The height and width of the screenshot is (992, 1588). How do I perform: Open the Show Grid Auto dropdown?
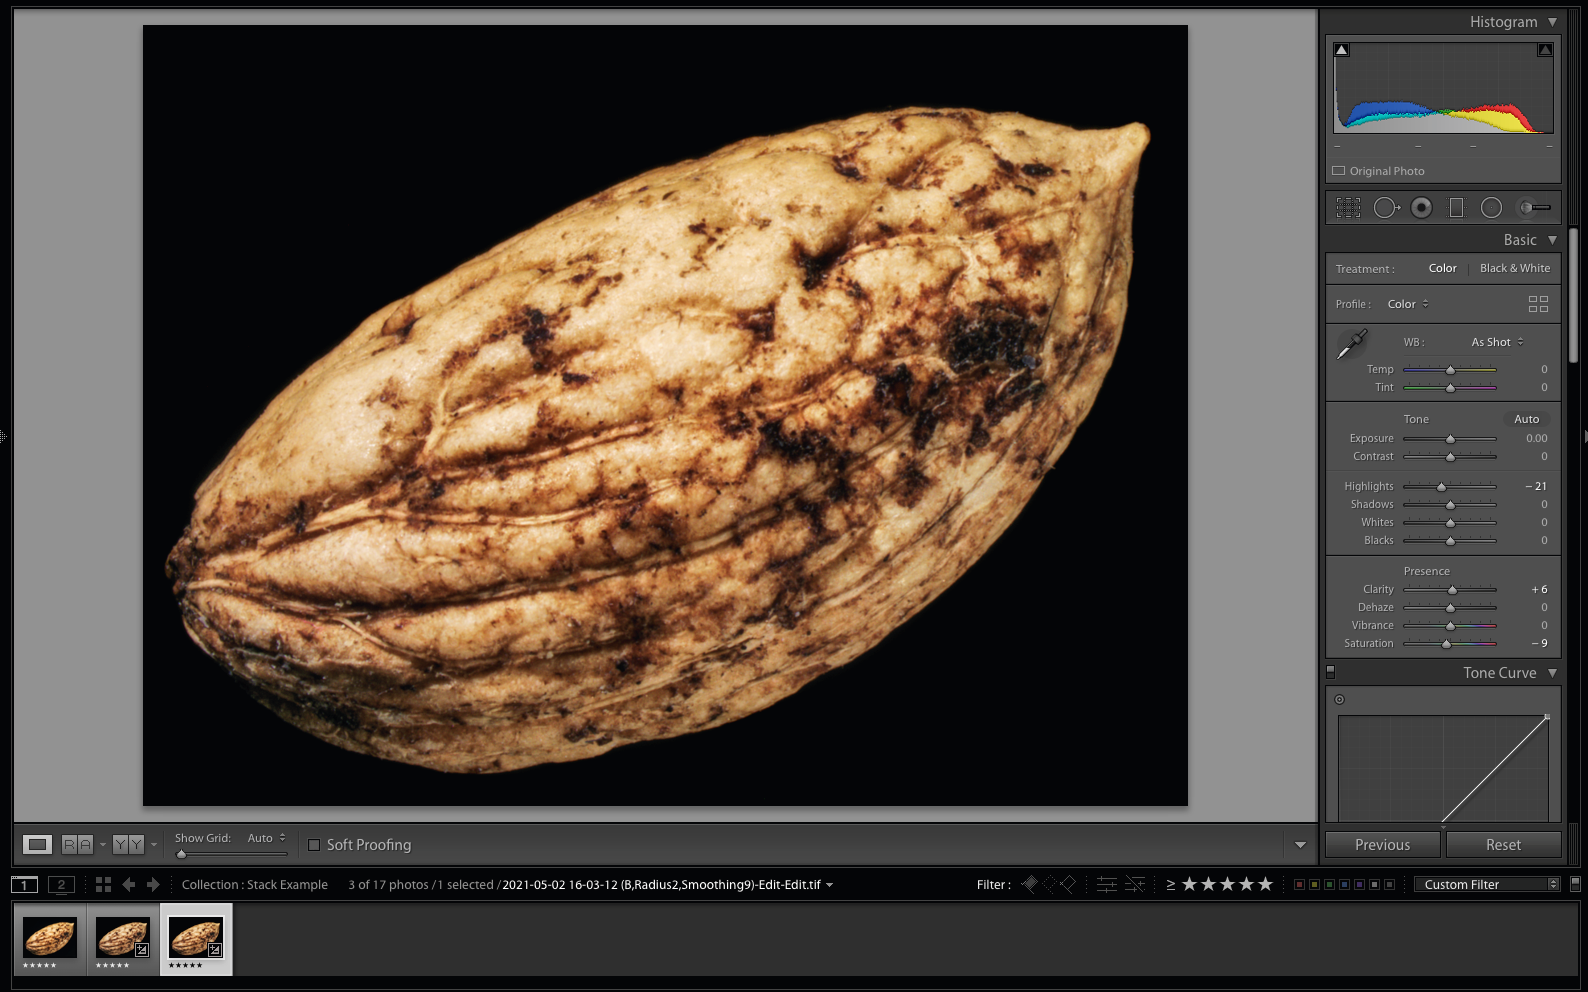point(267,838)
